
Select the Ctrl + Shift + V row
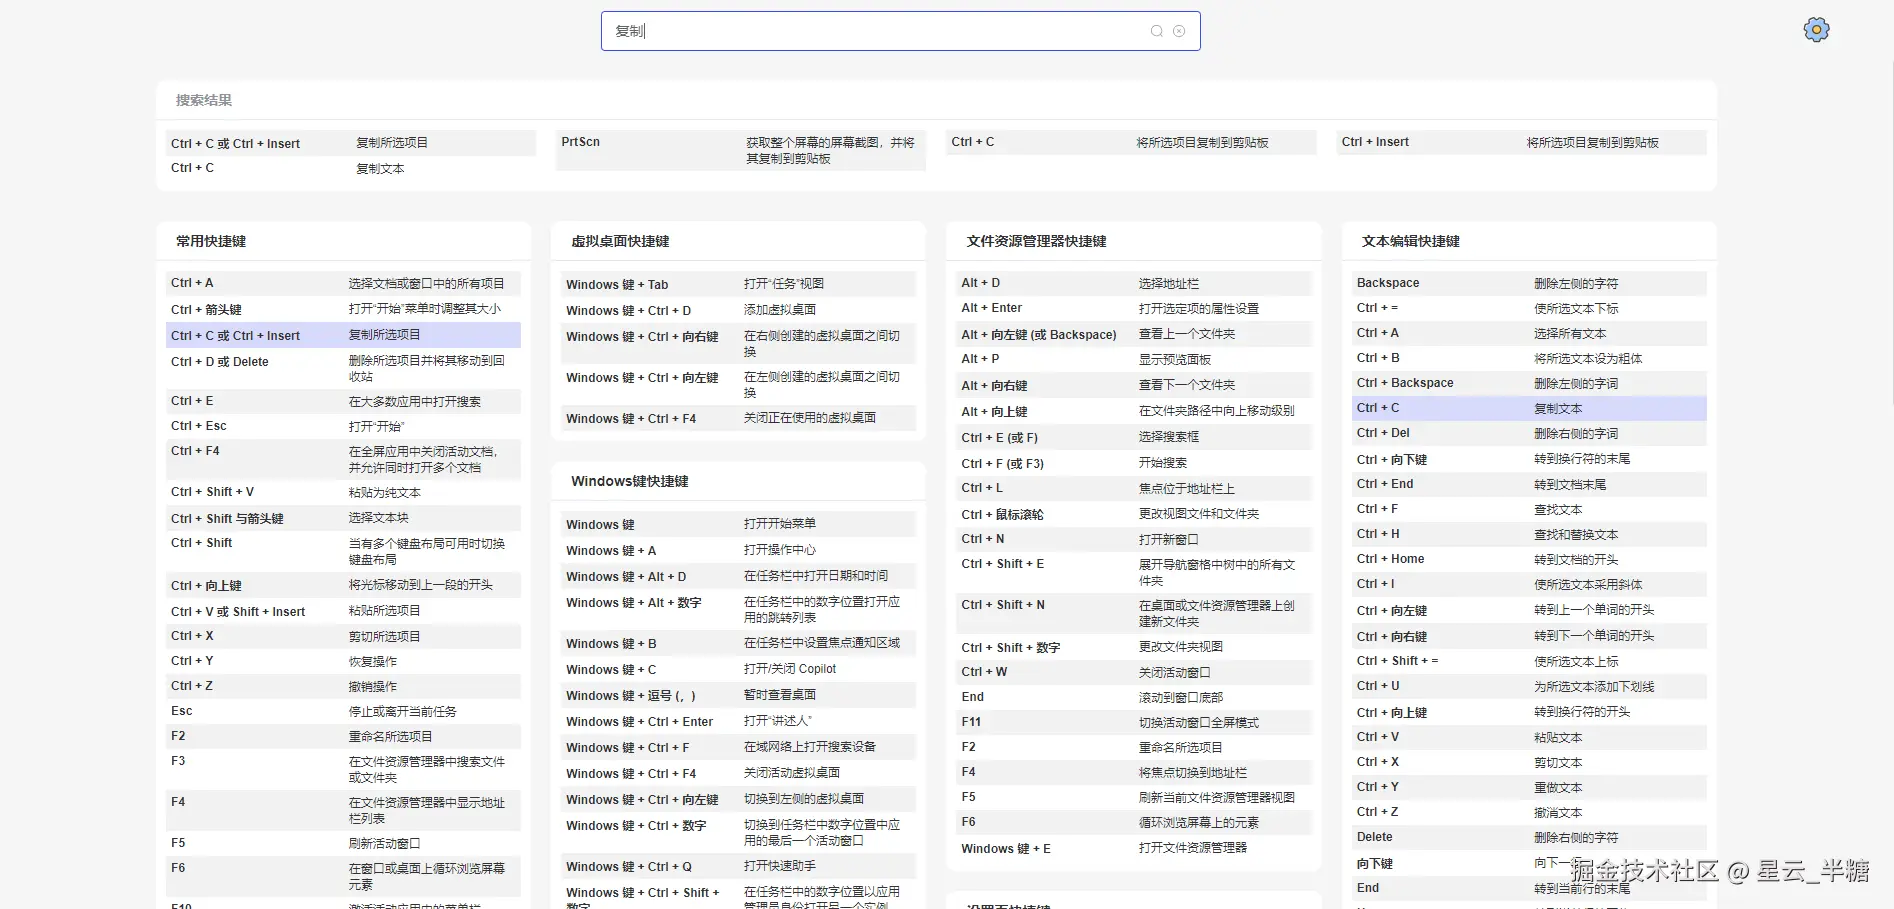tap(343, 492)
